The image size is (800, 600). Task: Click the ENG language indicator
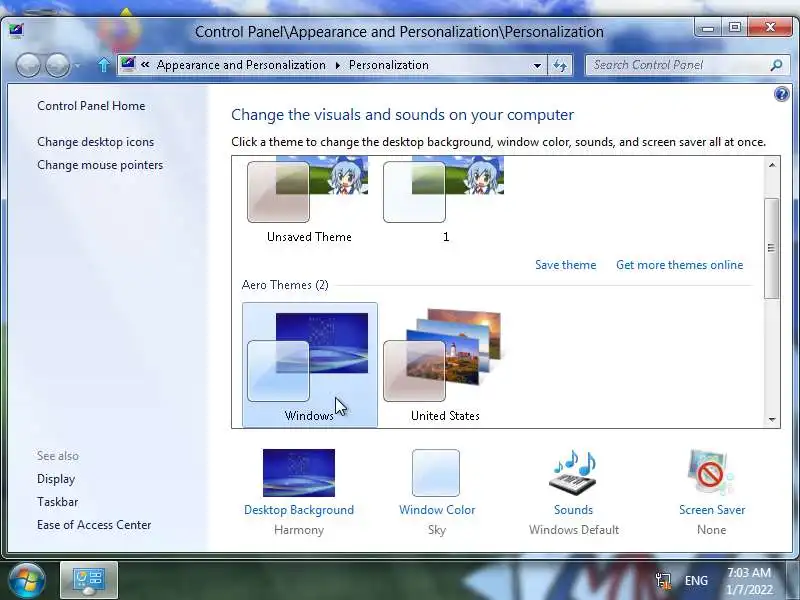tap(696, 581)
